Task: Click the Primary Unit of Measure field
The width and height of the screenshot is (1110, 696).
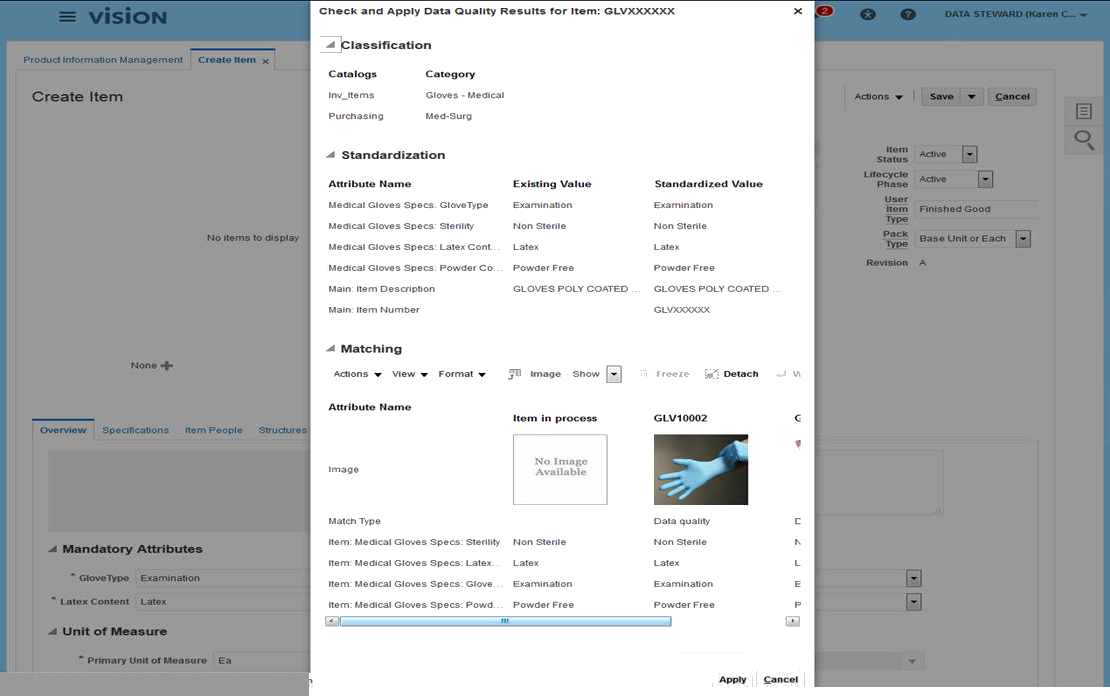Action: tap(261, 661)
